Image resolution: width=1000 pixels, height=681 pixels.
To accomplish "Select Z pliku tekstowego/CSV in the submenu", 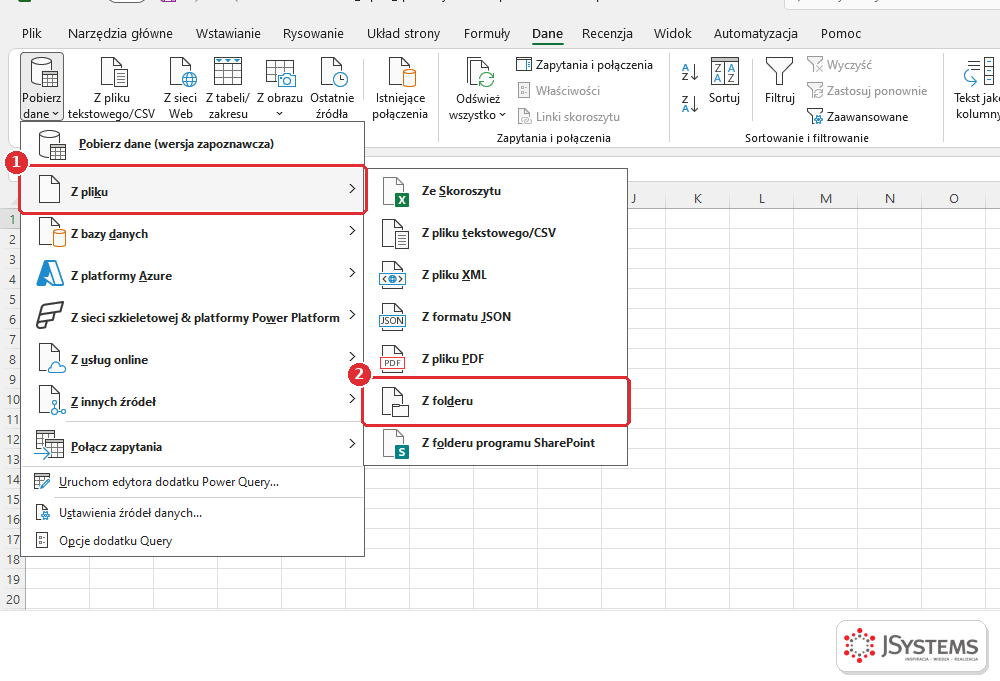I will 496,233.
